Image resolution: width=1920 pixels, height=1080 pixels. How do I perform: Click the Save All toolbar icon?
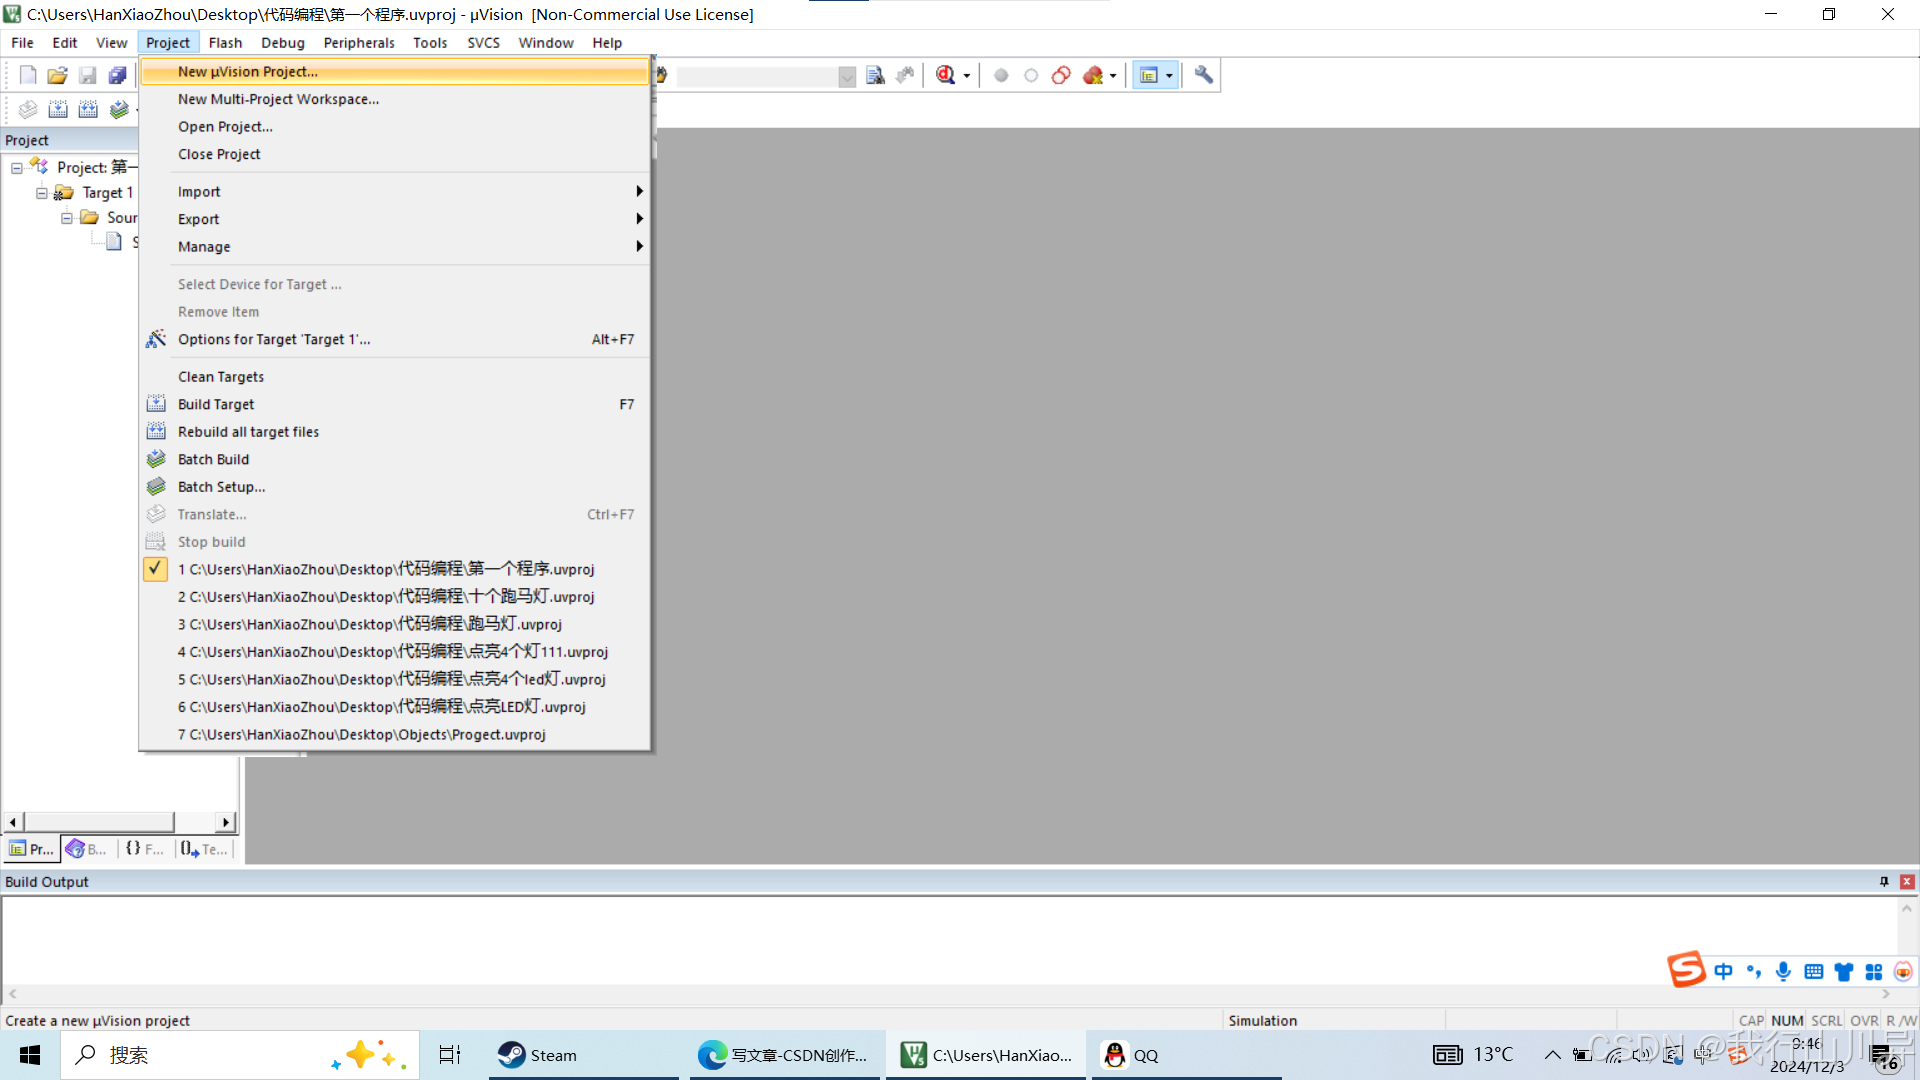coord(117,75)
